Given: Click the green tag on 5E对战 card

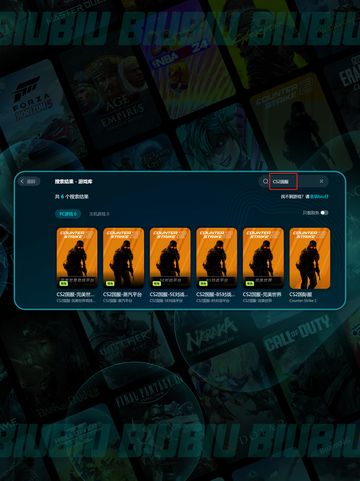Looking at the screenshot, I should [156, 283].
